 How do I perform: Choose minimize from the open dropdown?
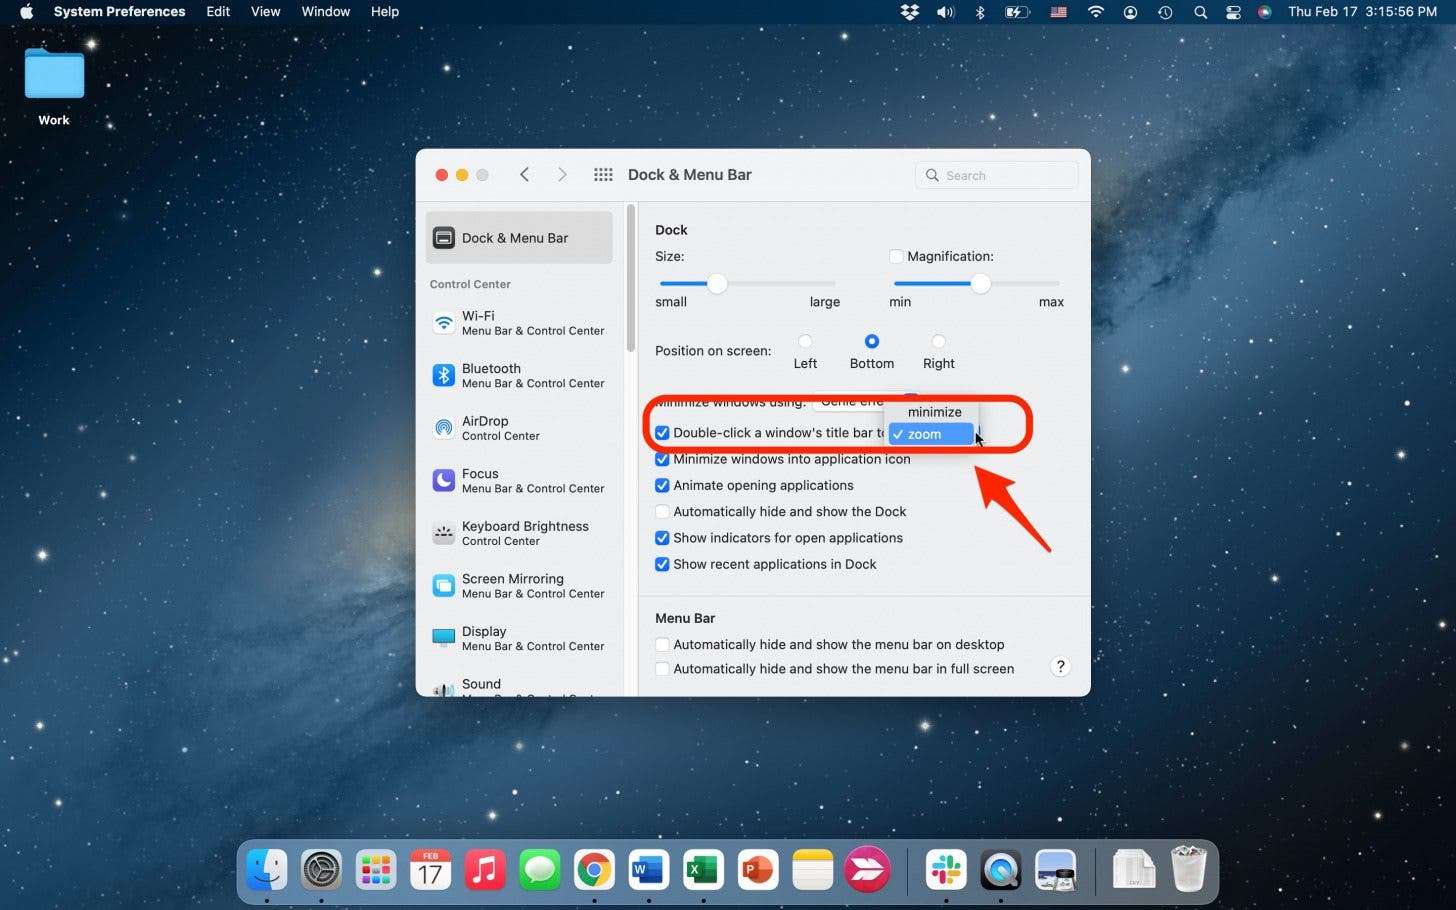pos(933,411)
